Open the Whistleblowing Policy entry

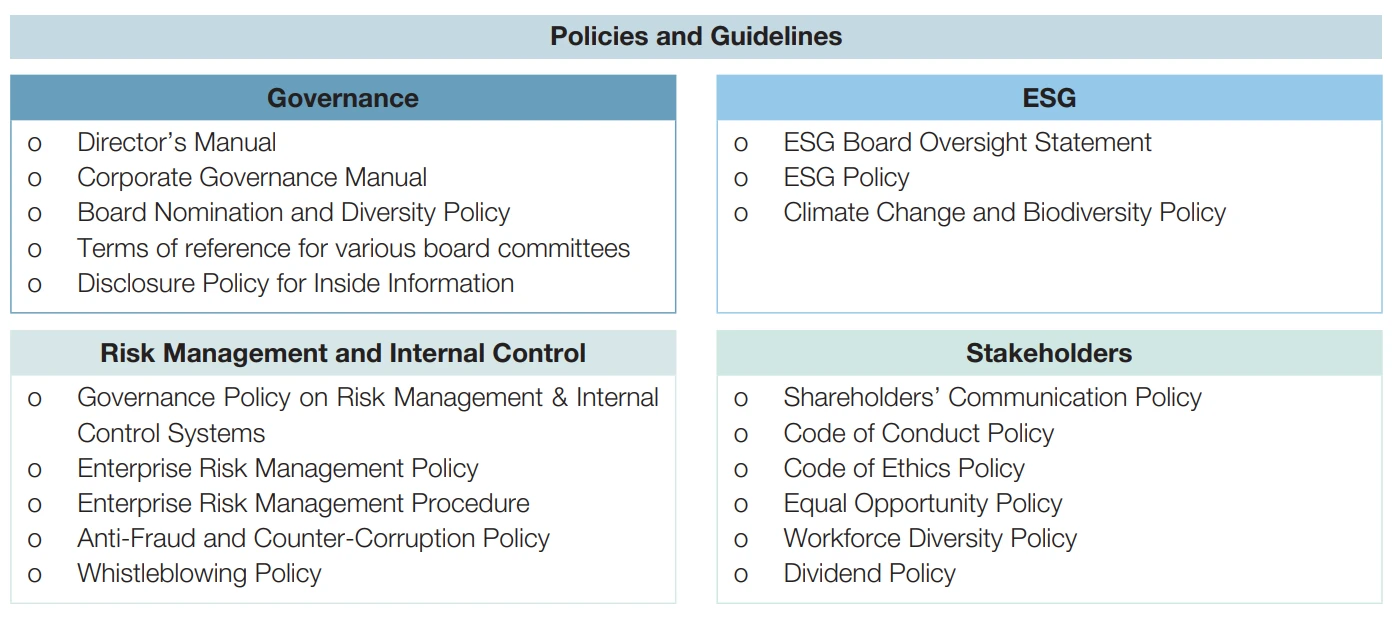[200, 574]
